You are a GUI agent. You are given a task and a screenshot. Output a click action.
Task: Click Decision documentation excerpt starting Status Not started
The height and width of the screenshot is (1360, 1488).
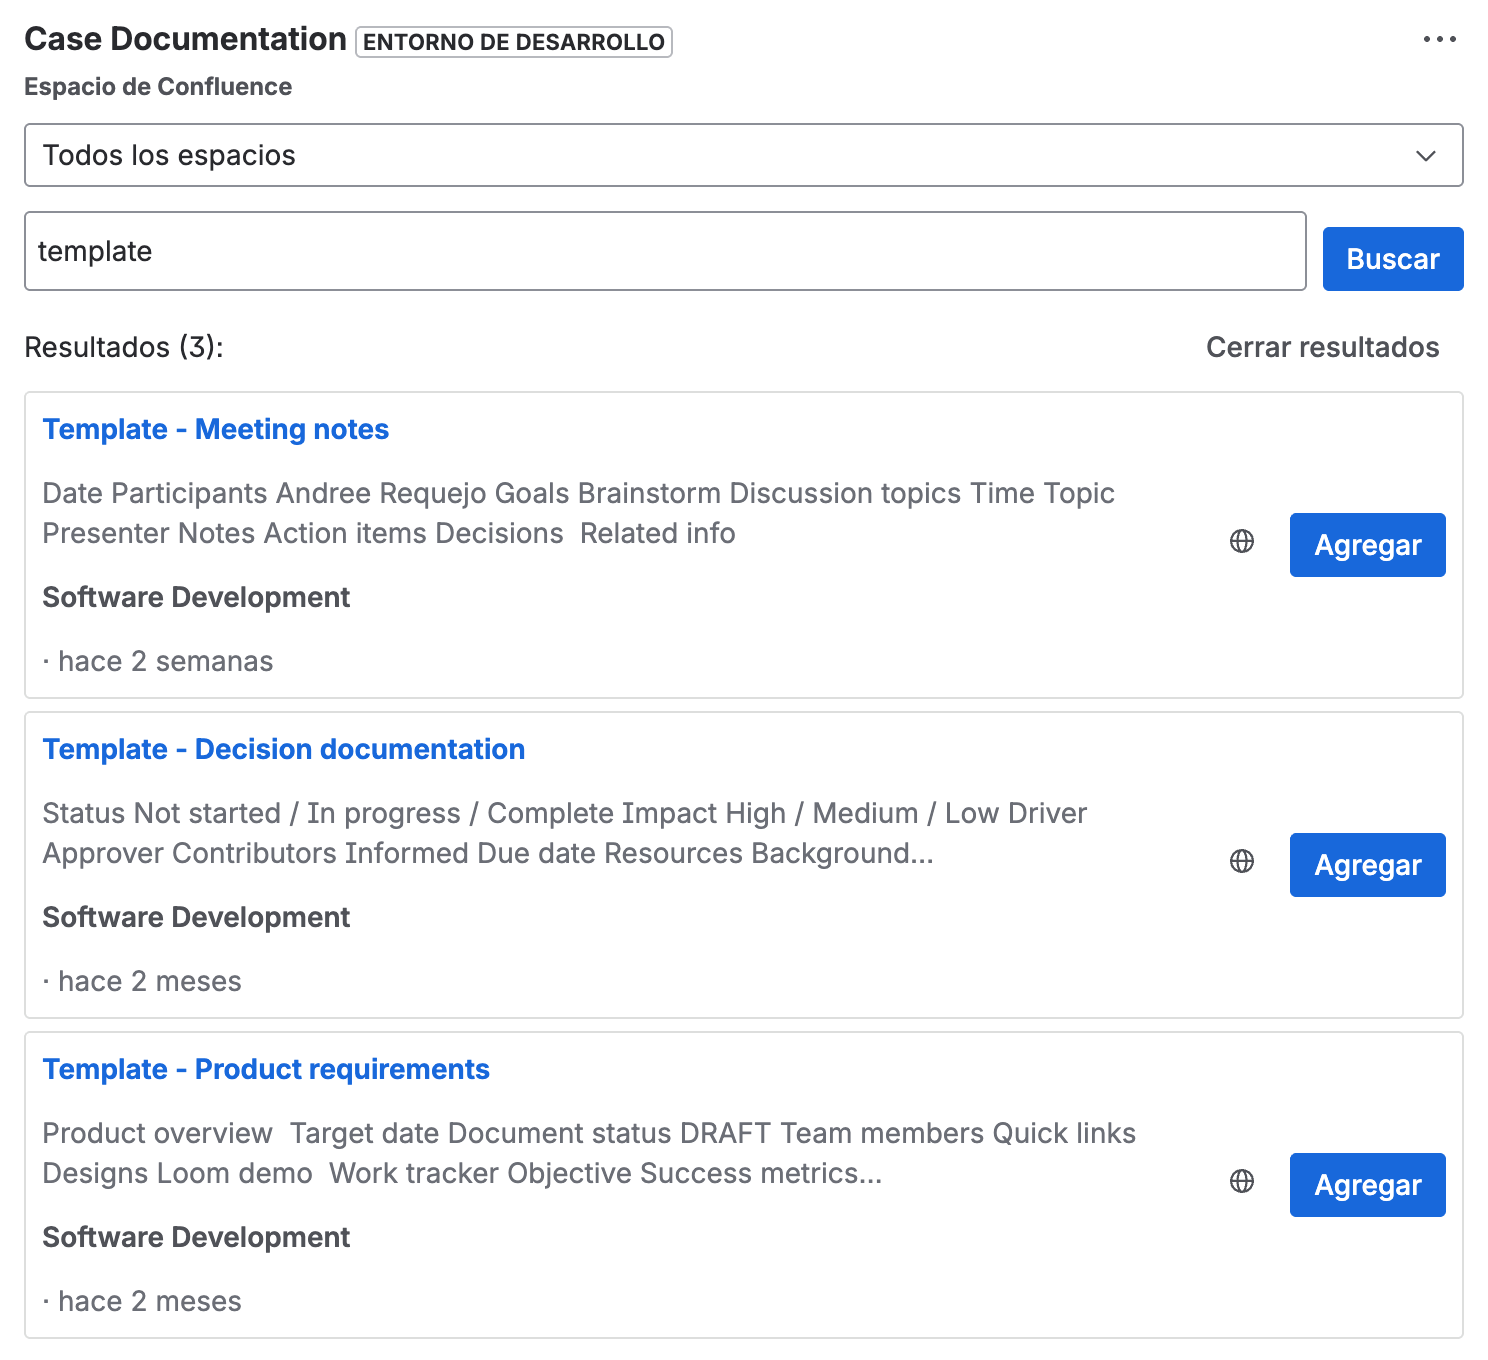[x=565, y=833]
